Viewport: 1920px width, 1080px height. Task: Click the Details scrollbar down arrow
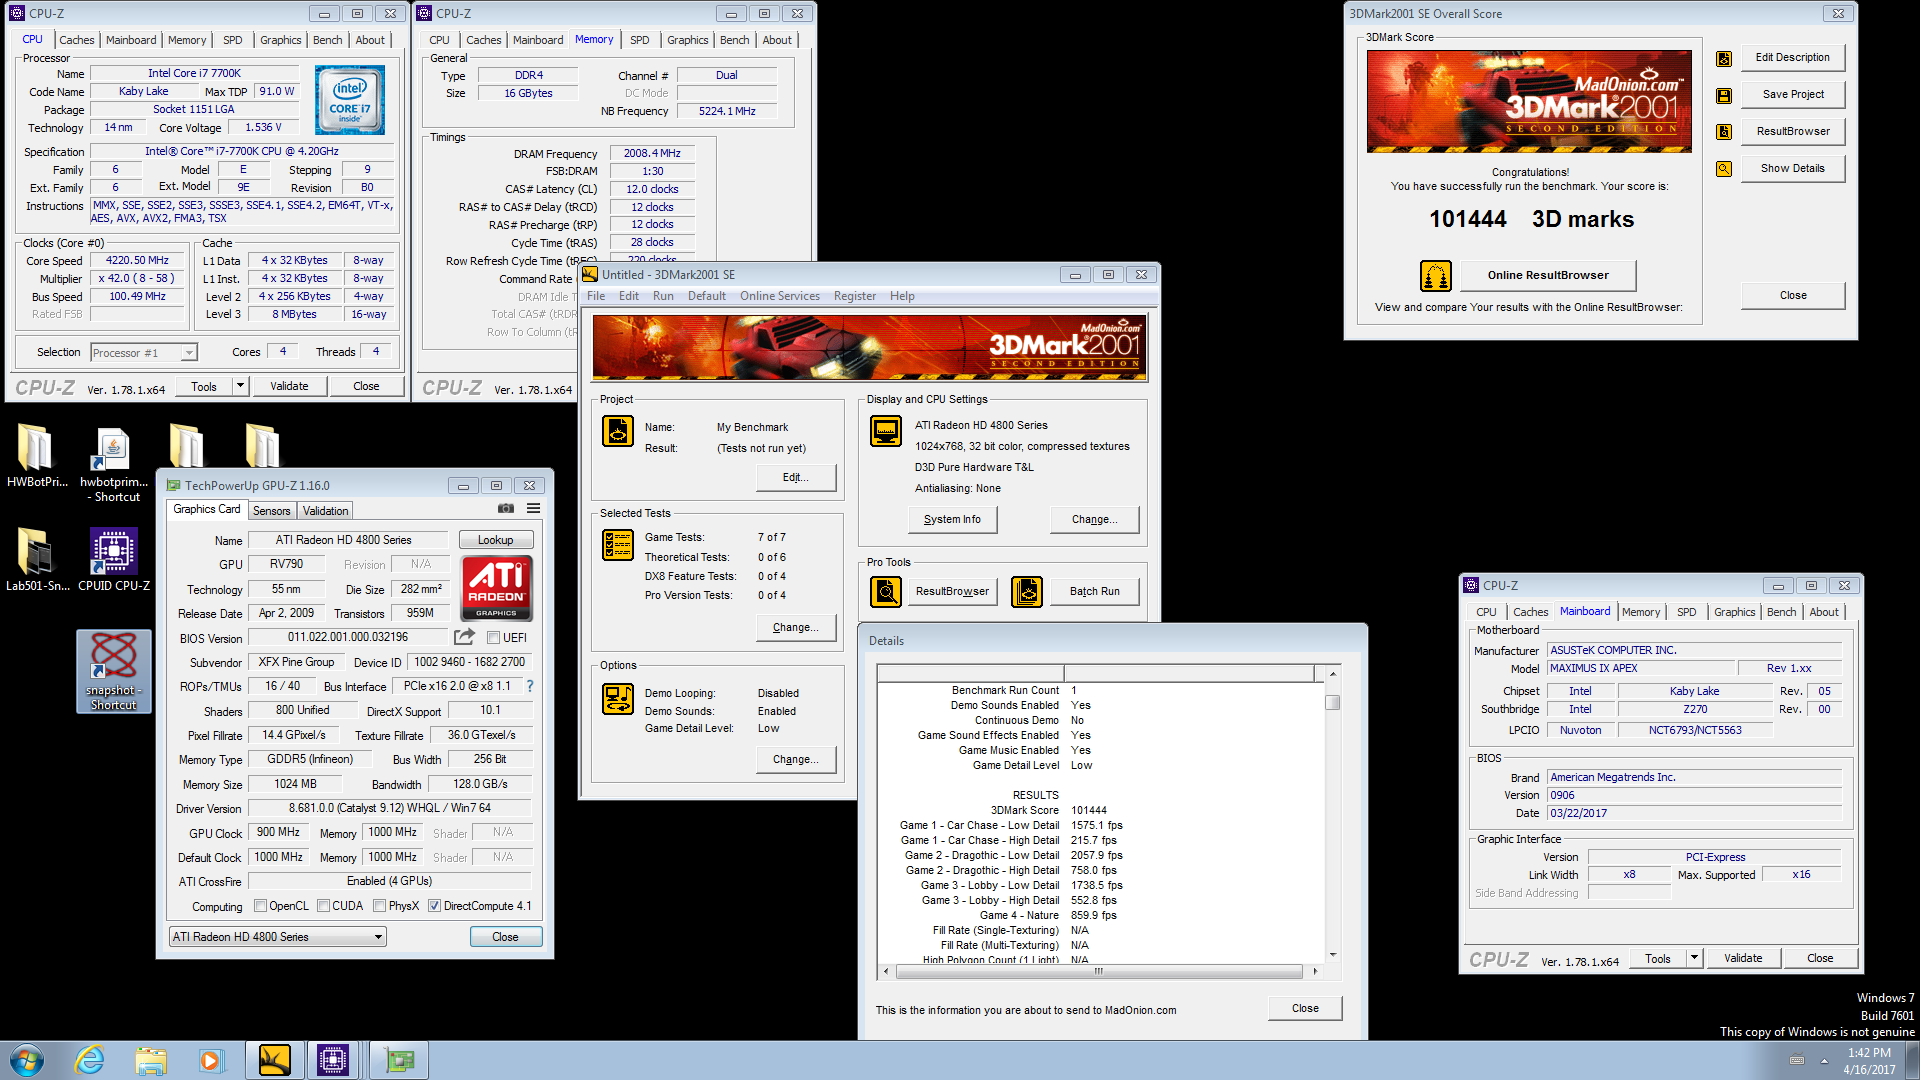pos(1332,955)
